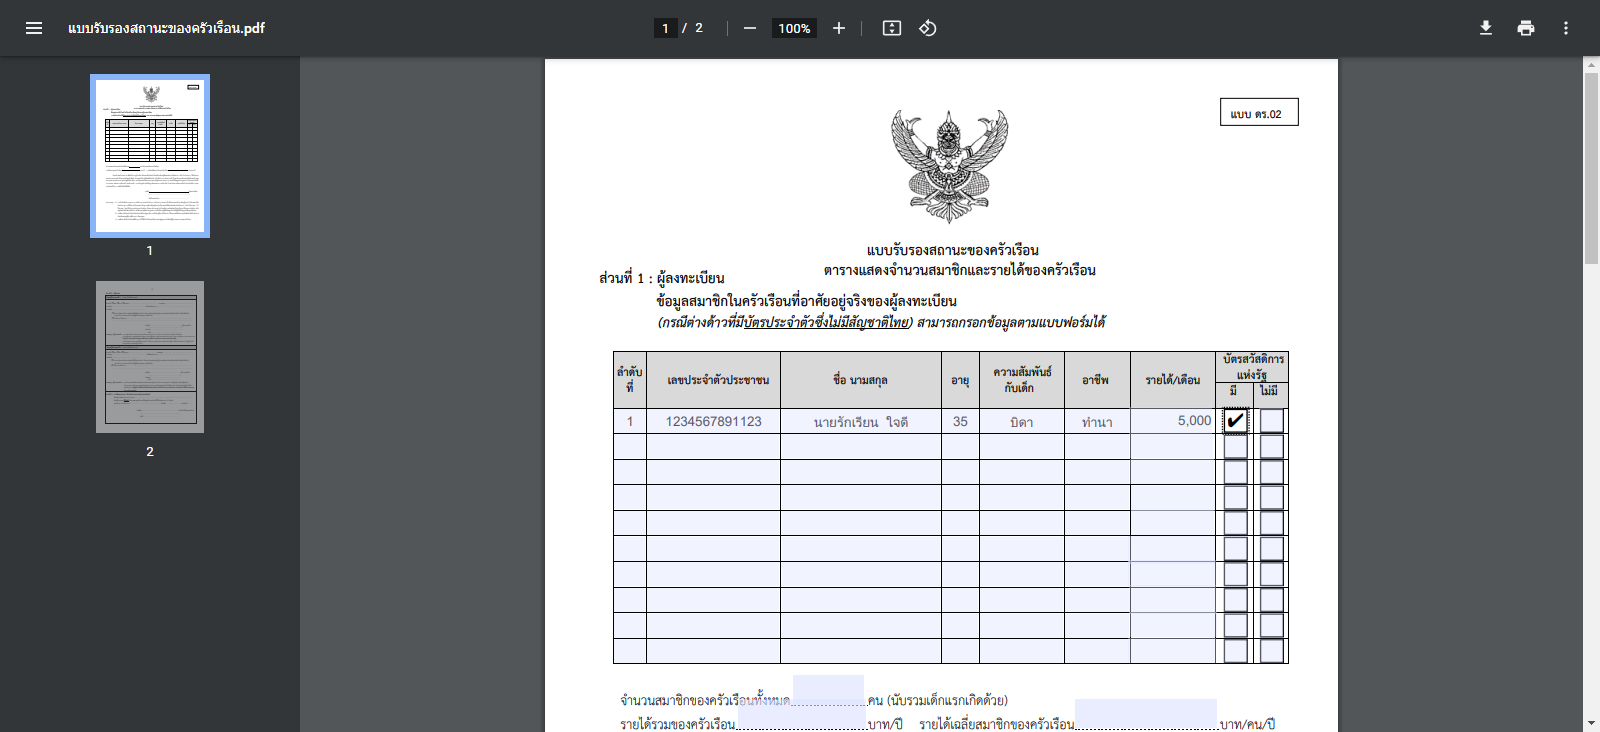
Task: Click the name cell นายรักเรียน ใจดี
Action: coord(861,421)
